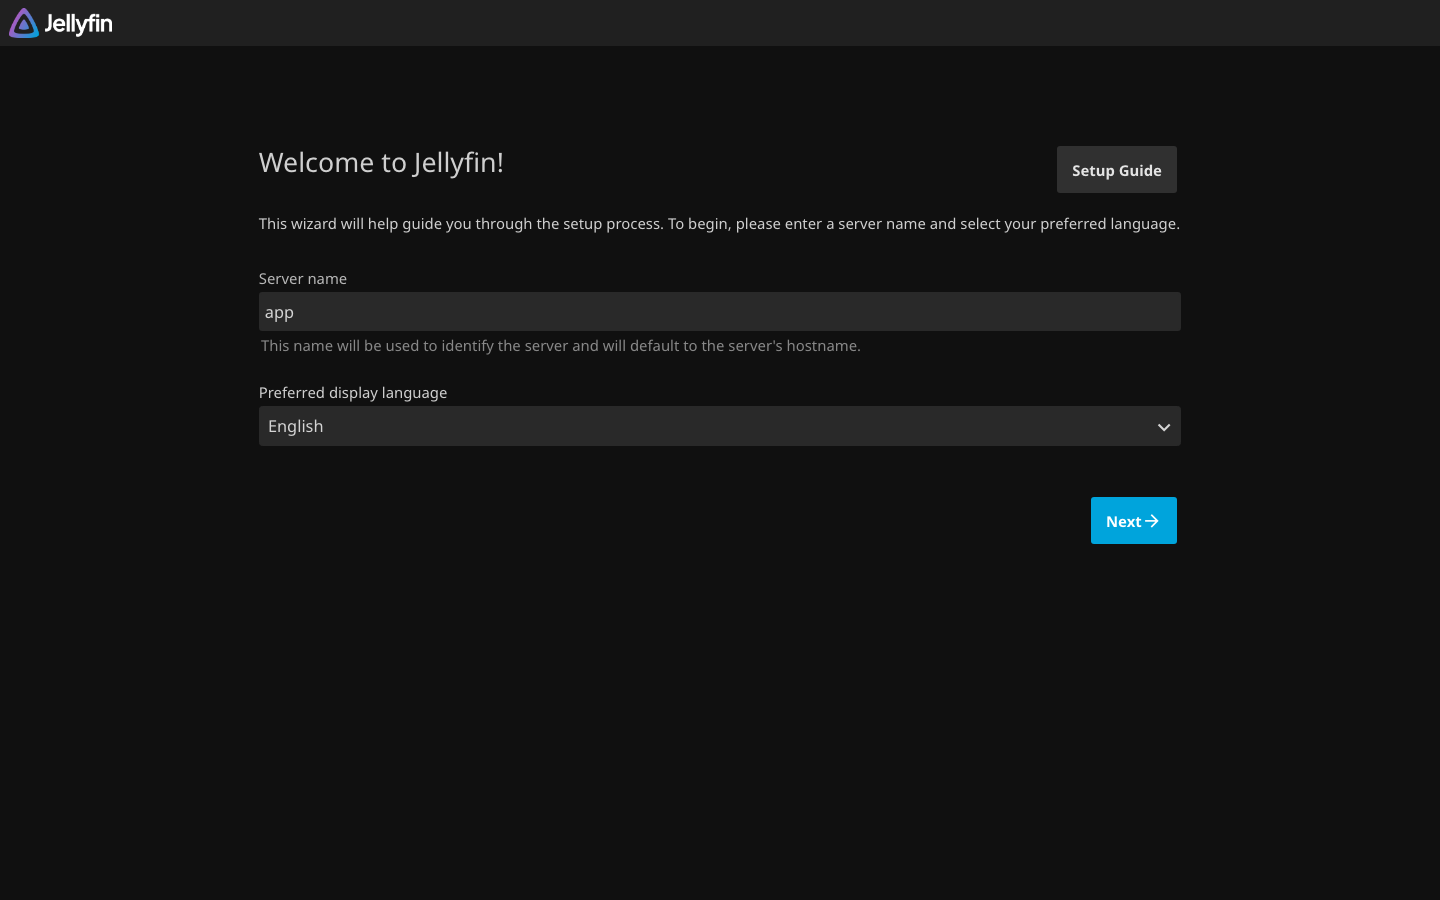Click the server hostname hint text

(x=561, y=346)
